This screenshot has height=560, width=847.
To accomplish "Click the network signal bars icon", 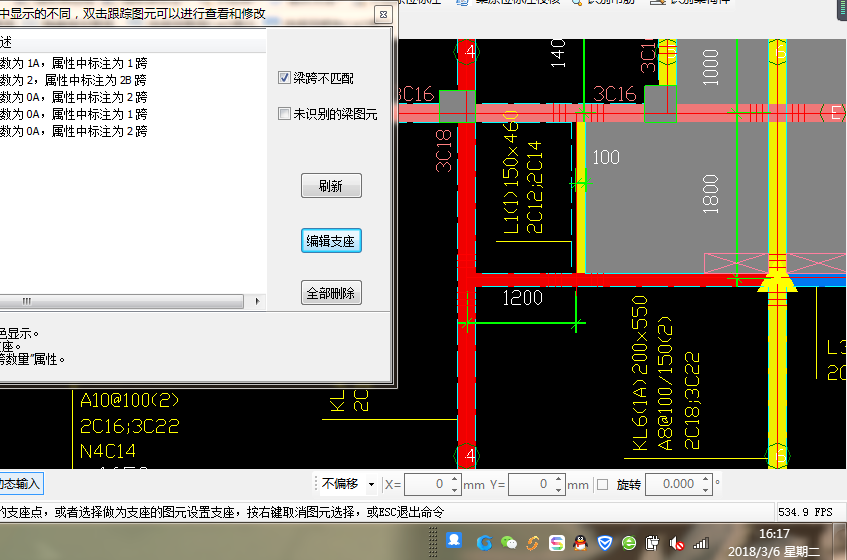I will tap(701, 543).
